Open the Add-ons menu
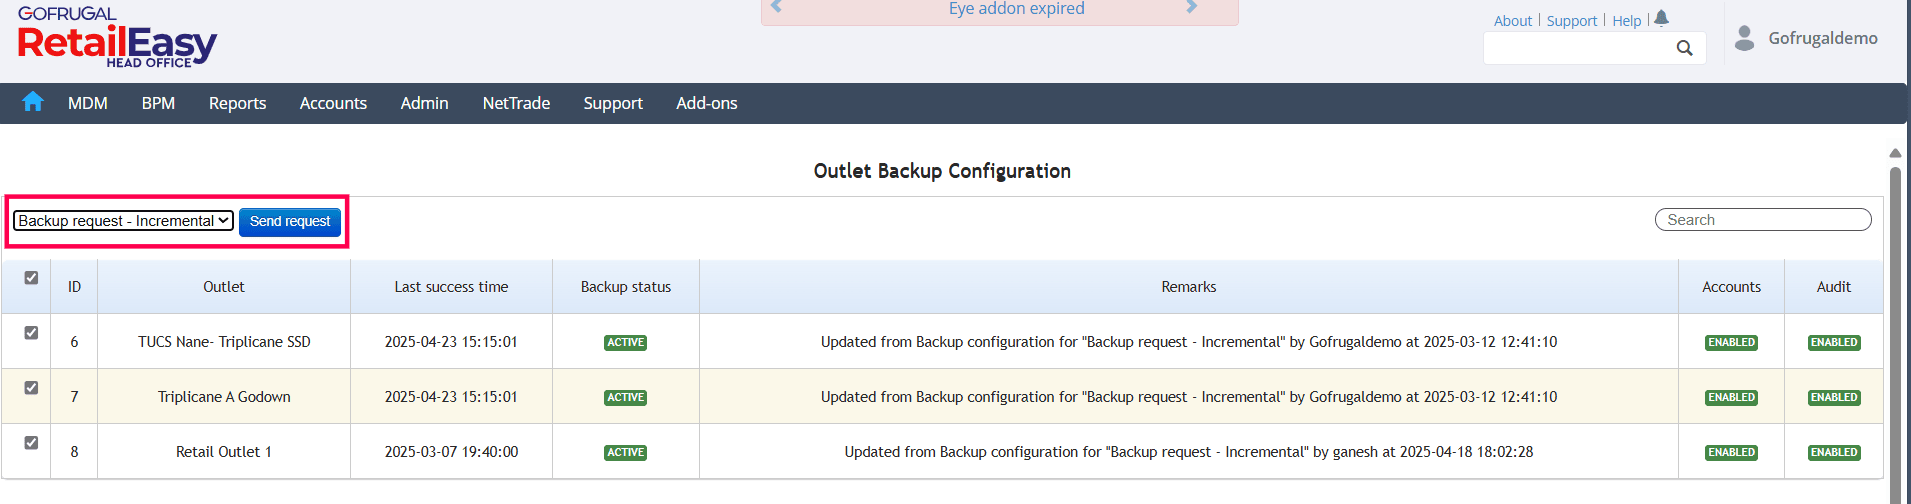This screenshot has width=1911, height=504. click(x=706, y=103)
